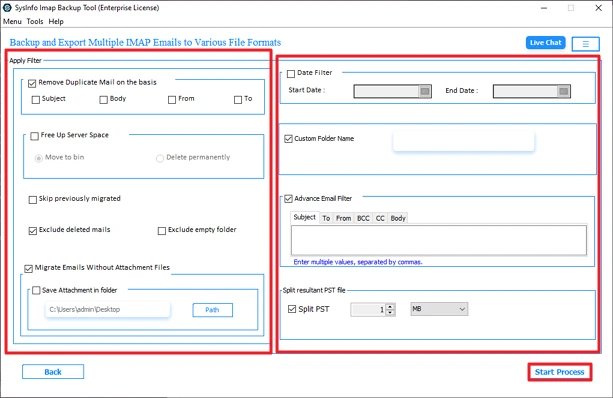Check the To duplicate checkbox

coord(238,100)
